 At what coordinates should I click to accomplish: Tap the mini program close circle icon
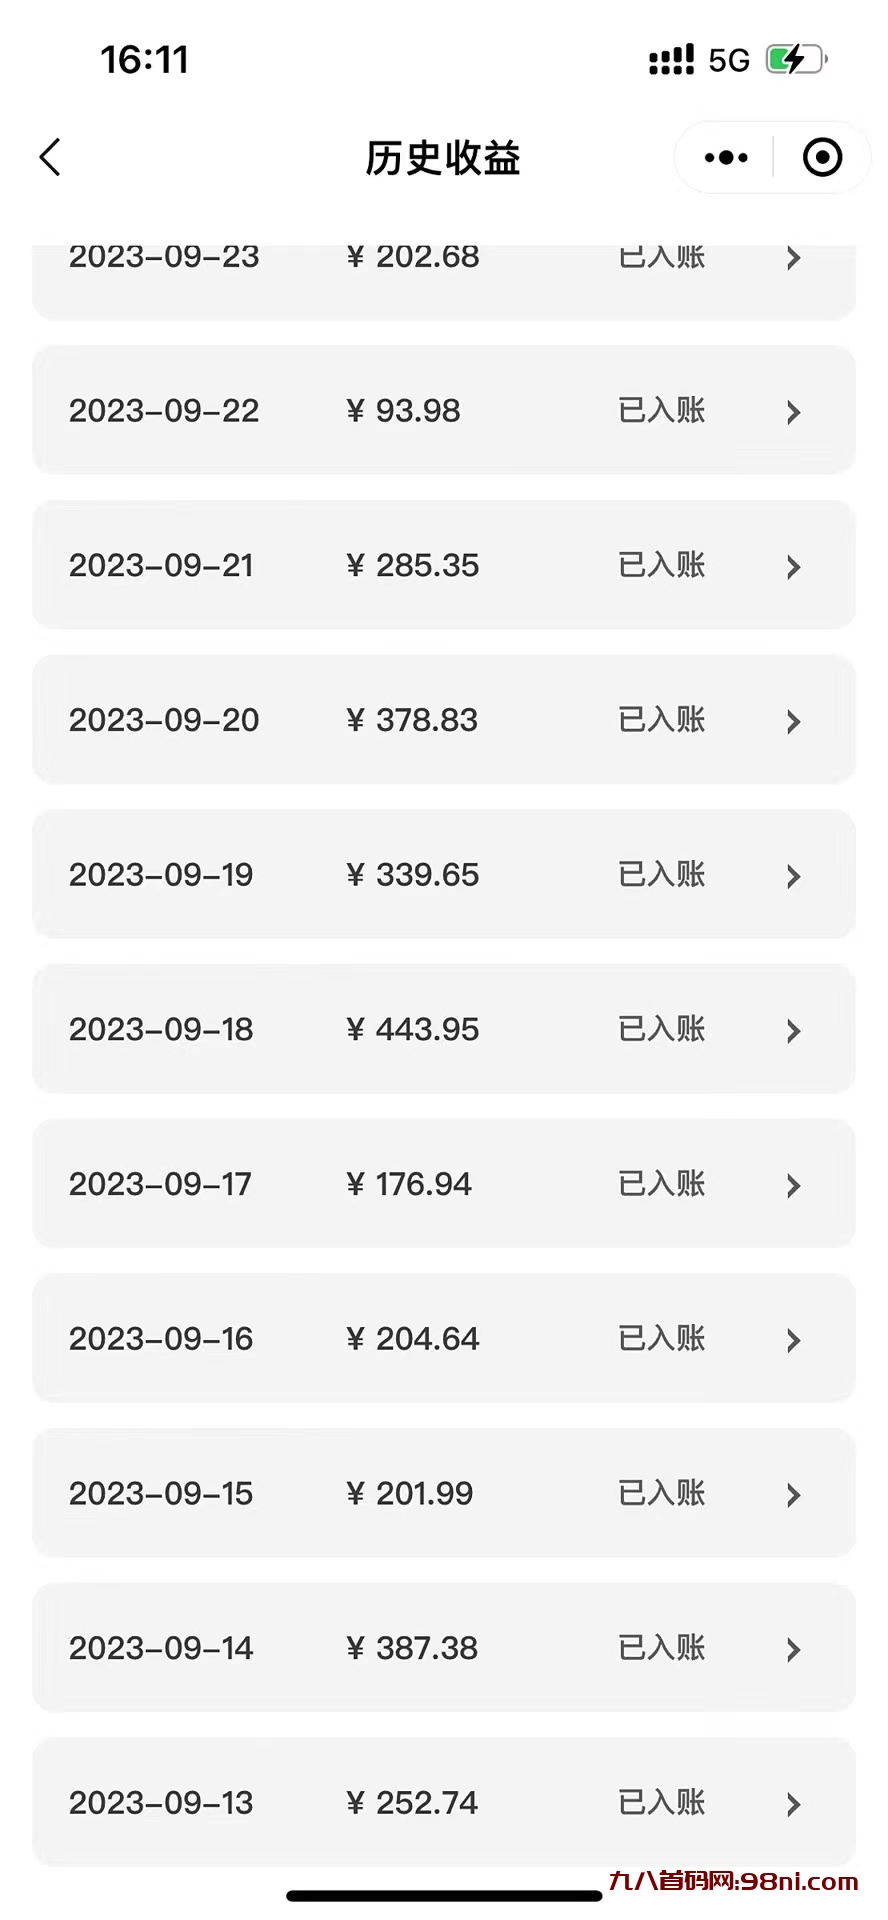822,157
